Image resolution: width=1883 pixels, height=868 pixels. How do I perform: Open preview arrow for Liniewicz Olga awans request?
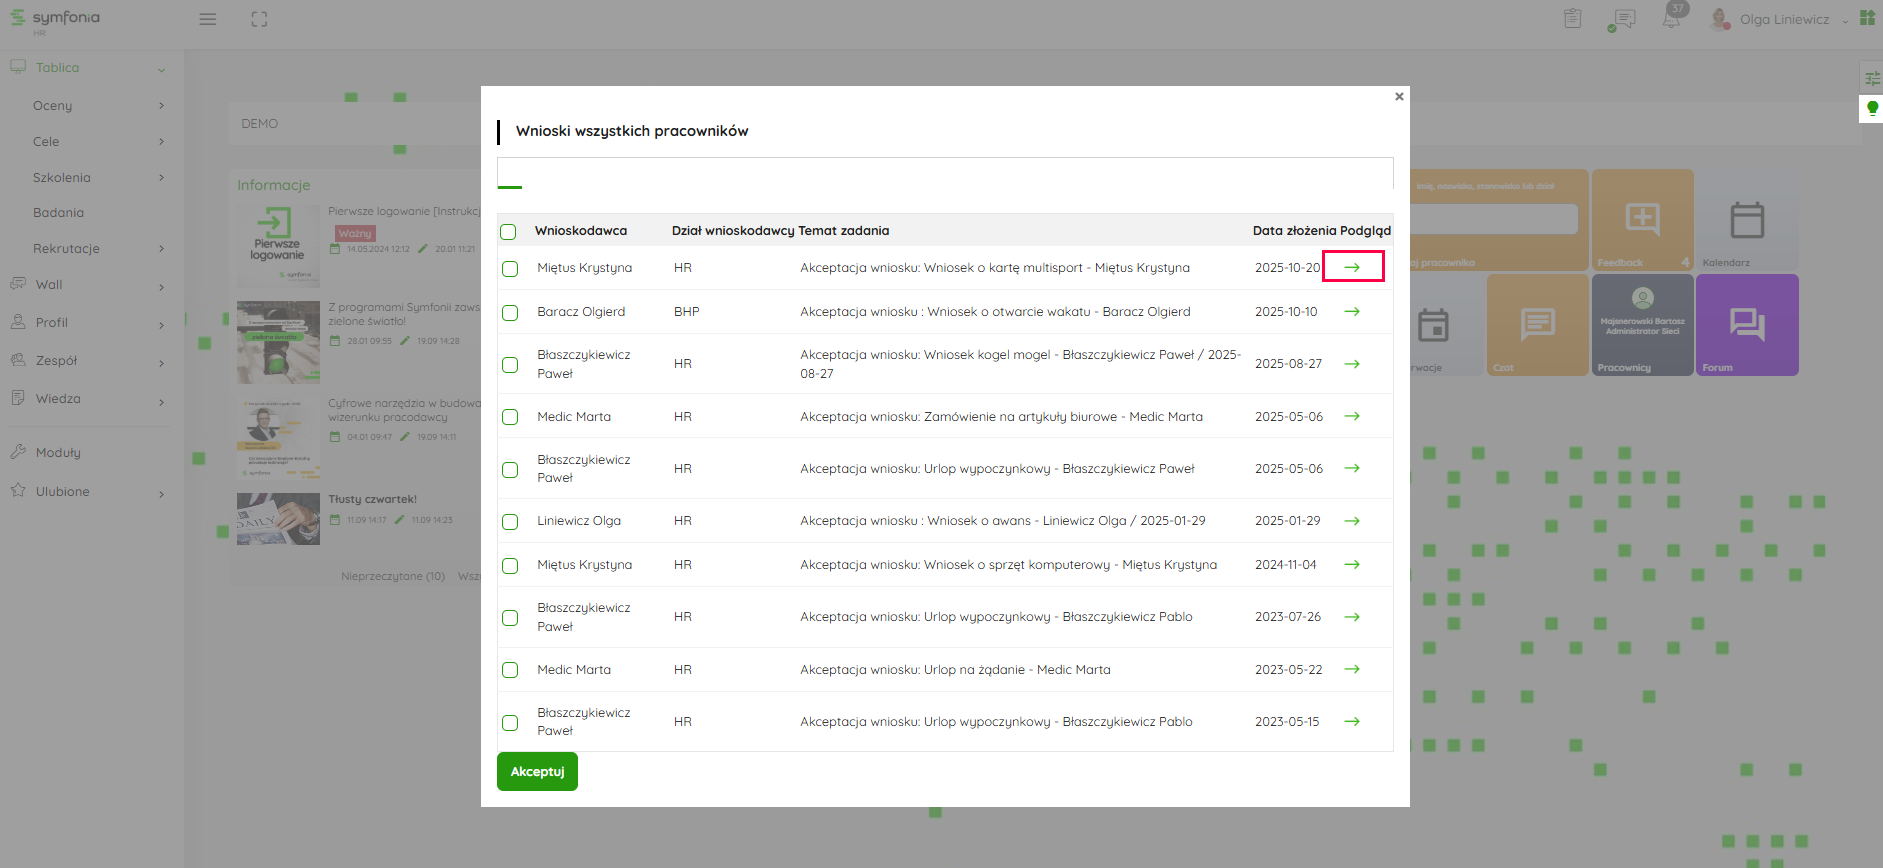coord(1352,521)
